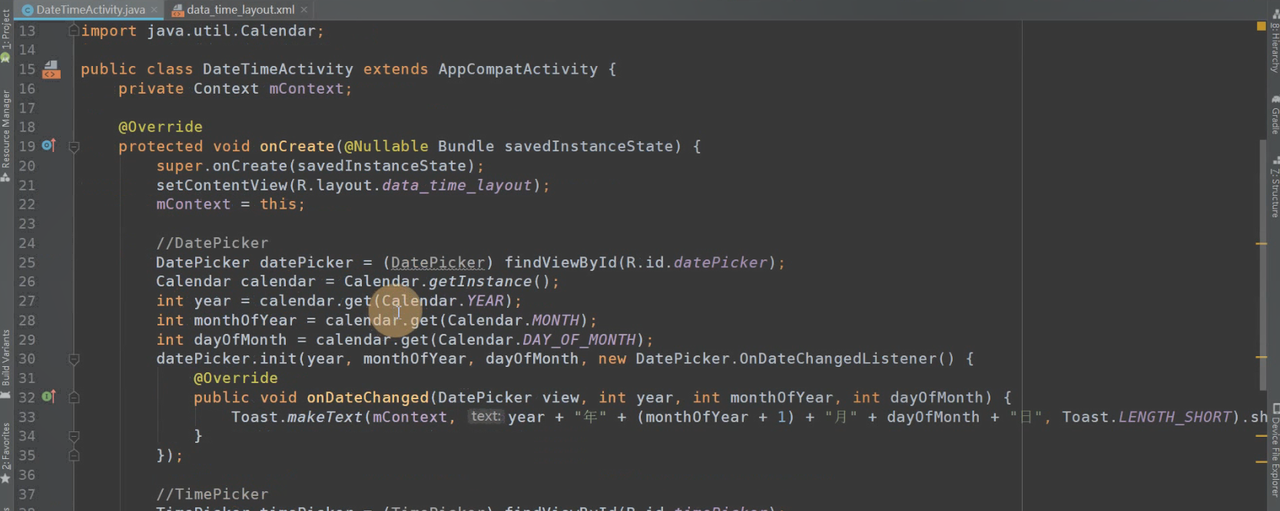
Task: Click the implements gutter icon on line 32
Action: (x=49, y=397)
